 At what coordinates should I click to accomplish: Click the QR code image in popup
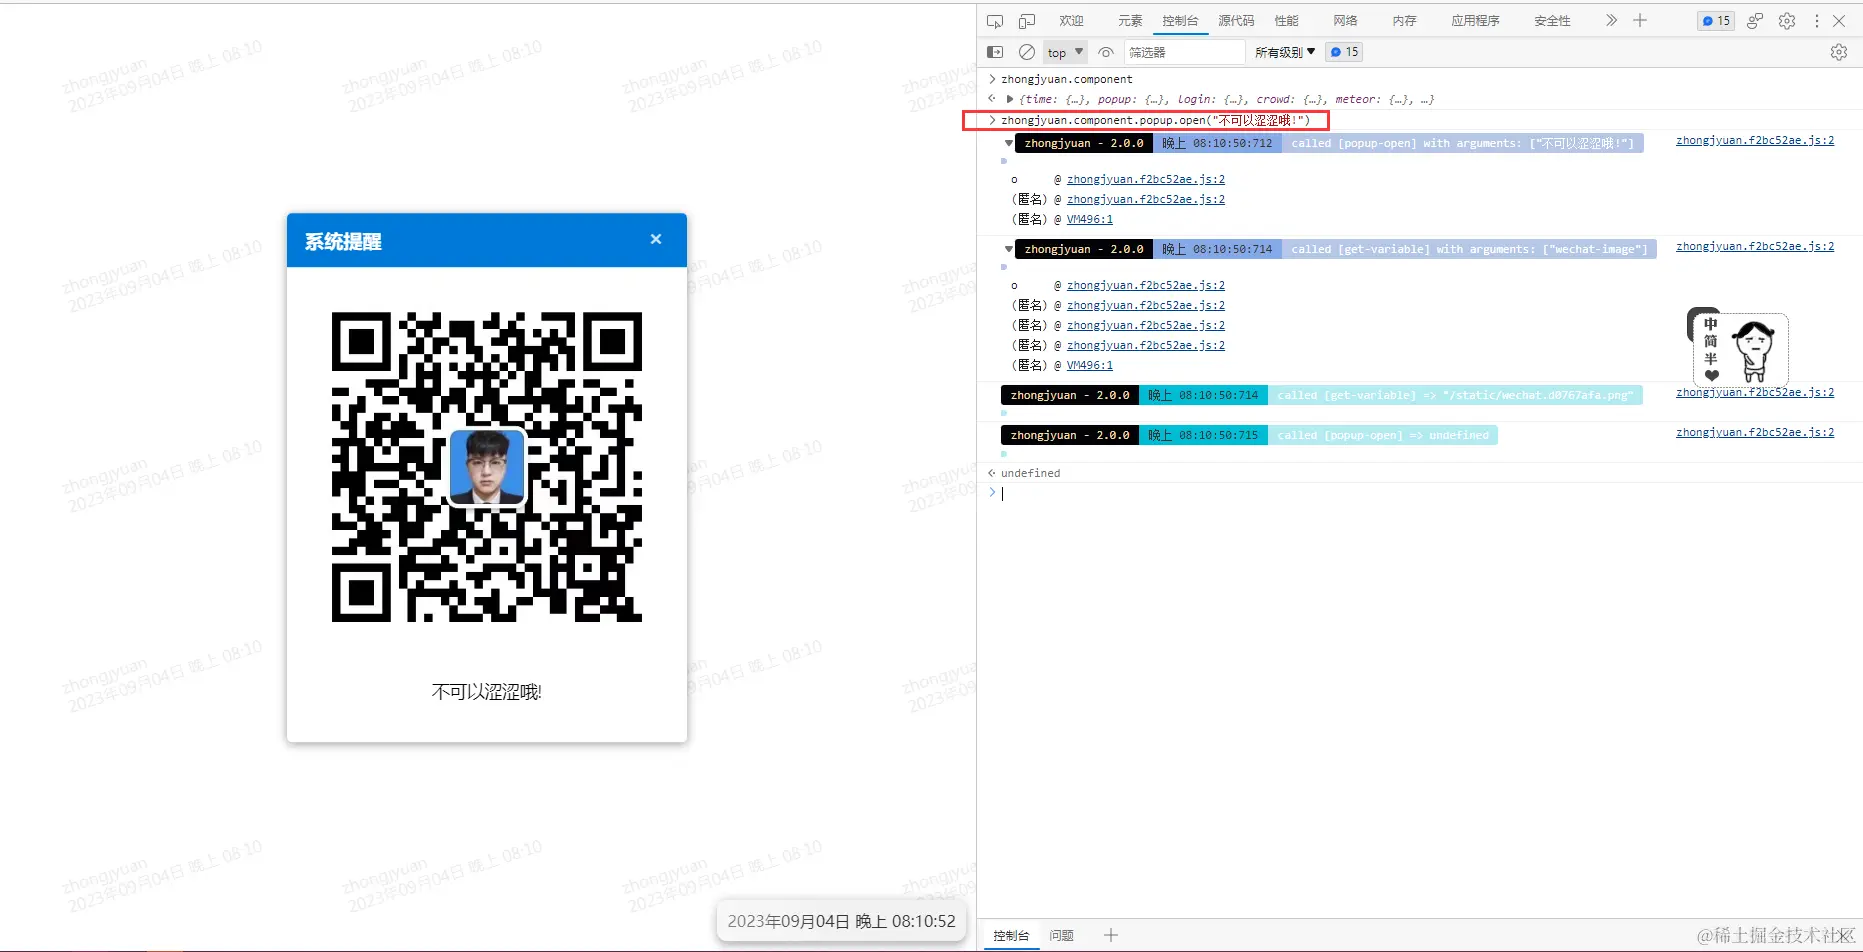tap(487, 467)
